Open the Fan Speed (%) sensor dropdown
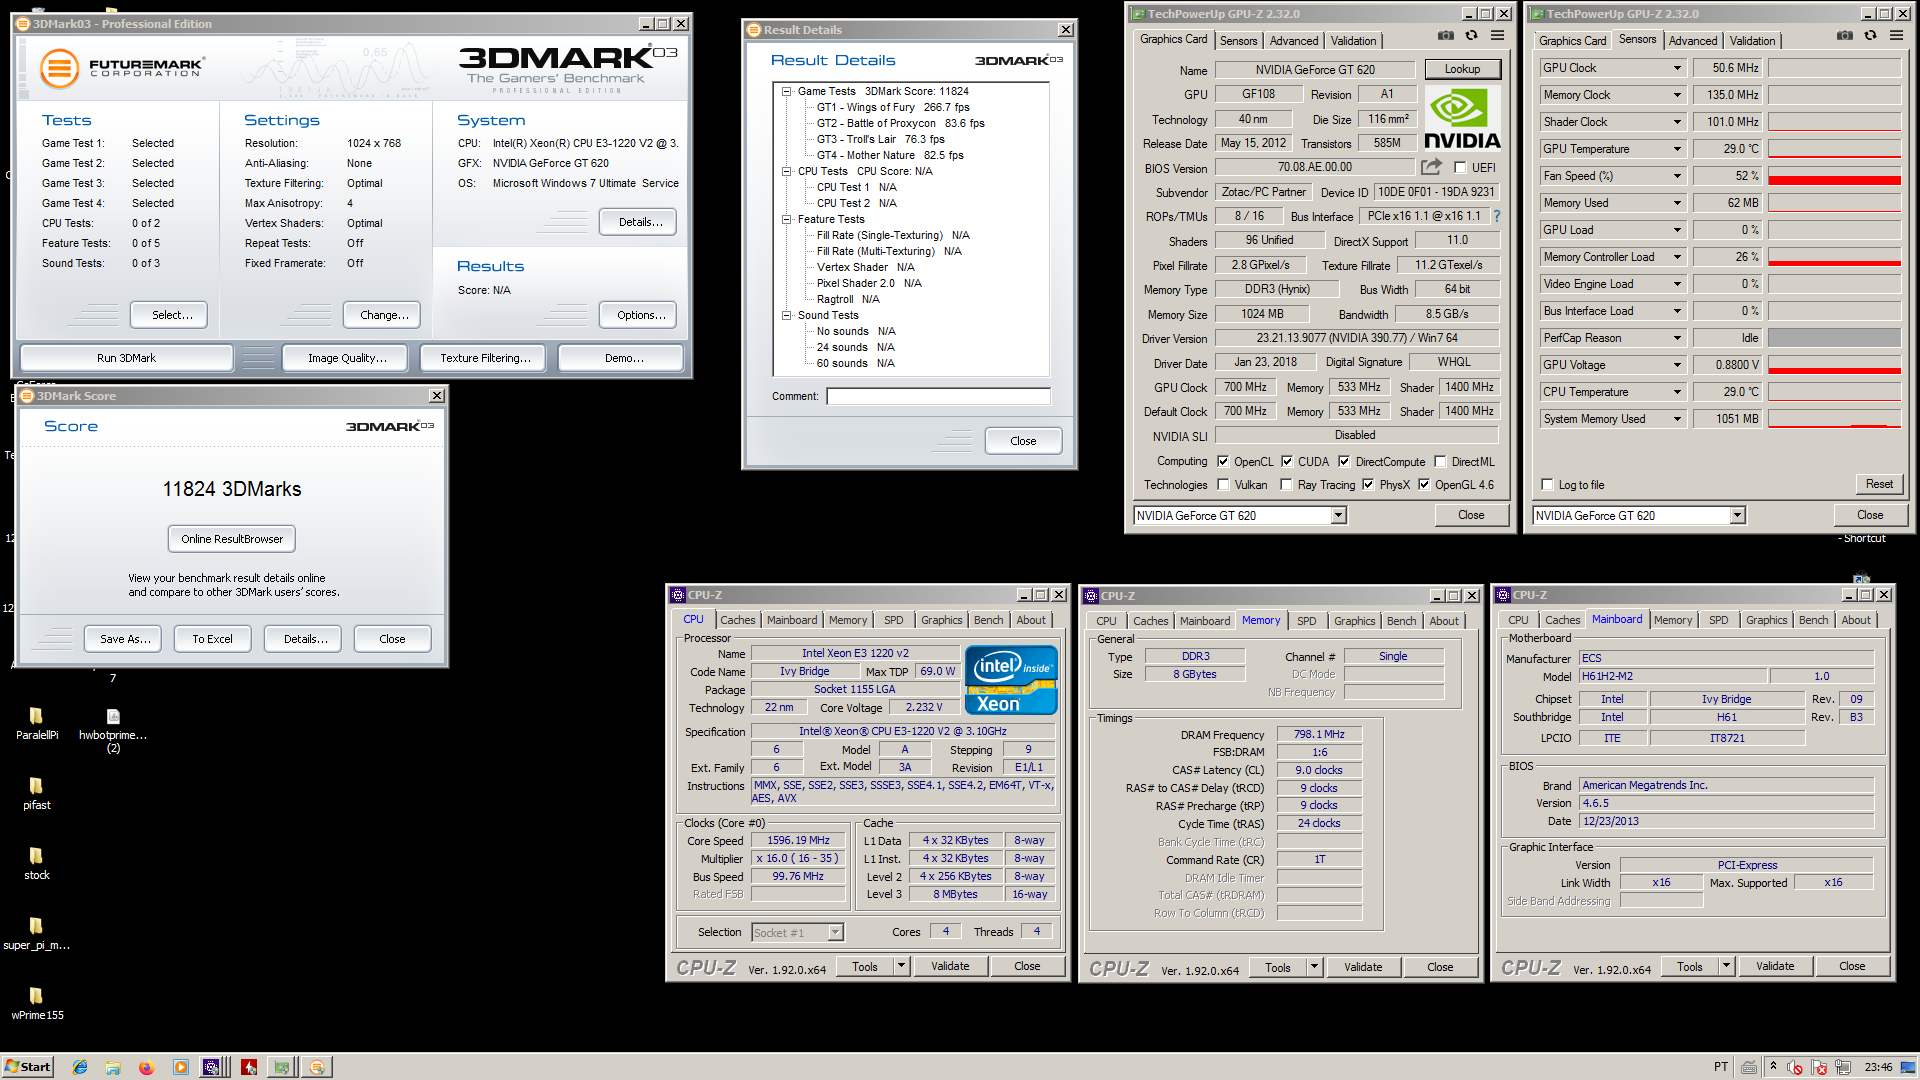Viewport: 1920px width, 1080px height. (x=1677, y=176)
